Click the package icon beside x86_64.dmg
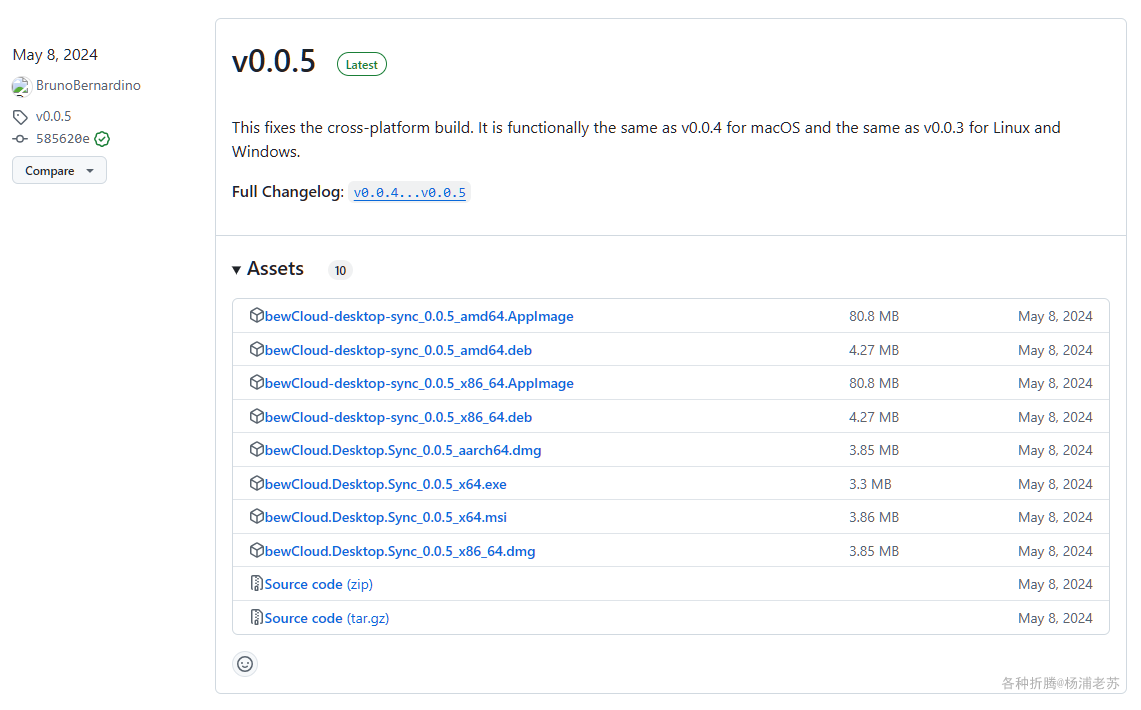 coord(256,550)
